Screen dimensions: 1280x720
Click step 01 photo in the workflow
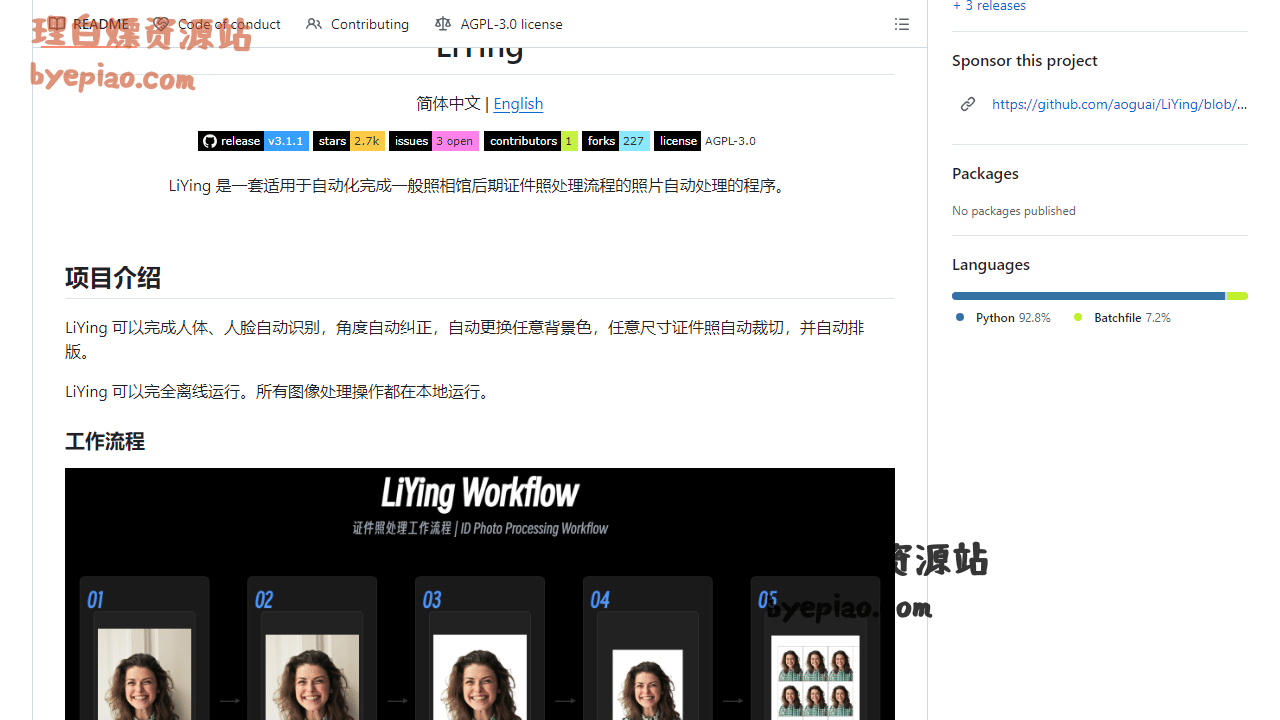point(145,674)
